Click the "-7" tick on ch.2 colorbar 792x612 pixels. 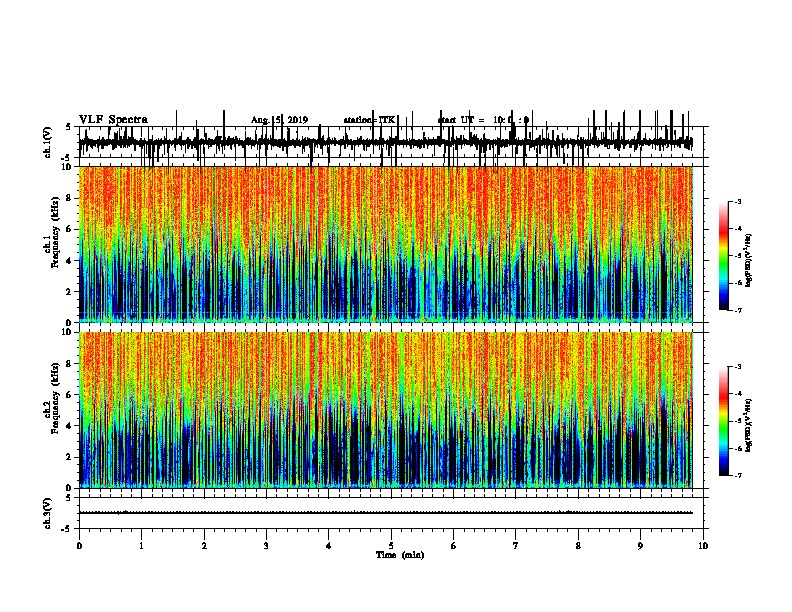(x=737, y=475)
